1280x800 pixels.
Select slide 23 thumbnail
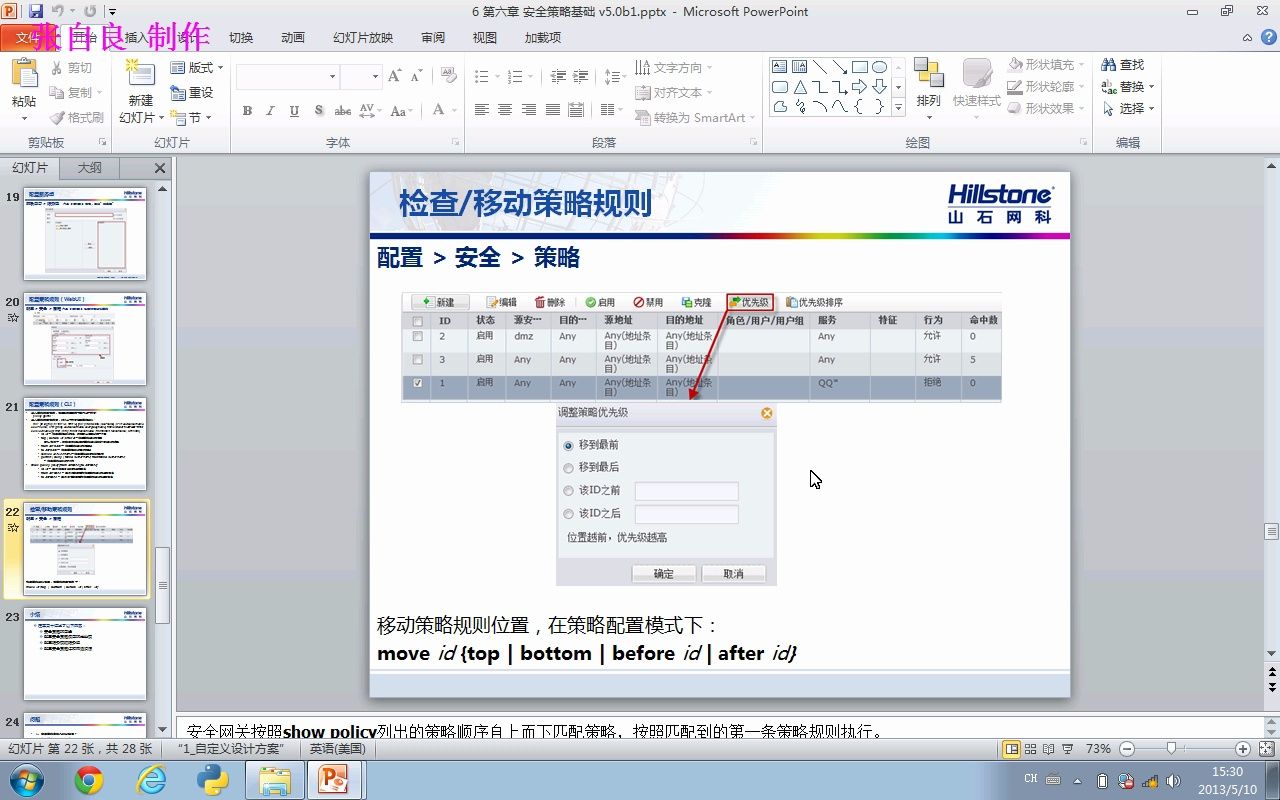tap(85, 654)
